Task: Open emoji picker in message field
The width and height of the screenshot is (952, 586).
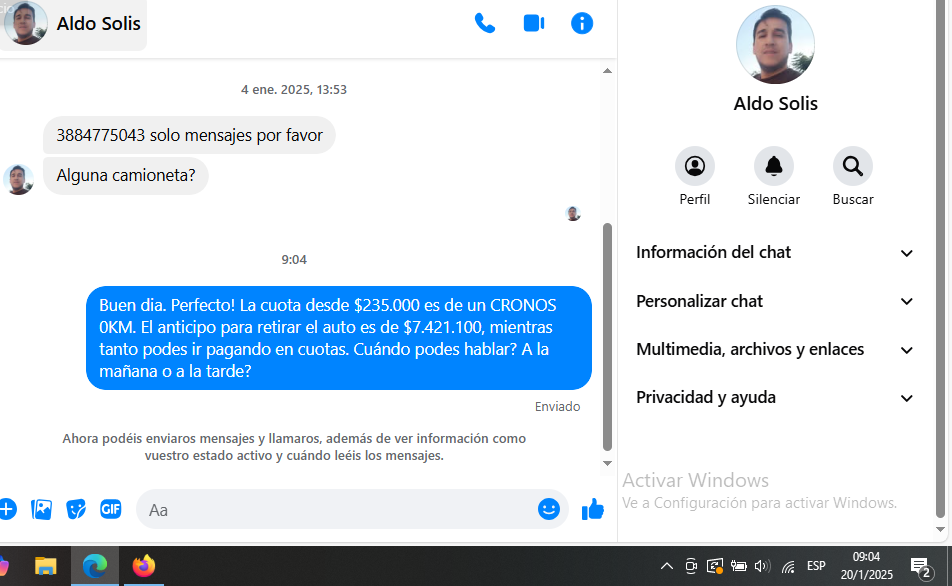Action: (x=548, y=509)
